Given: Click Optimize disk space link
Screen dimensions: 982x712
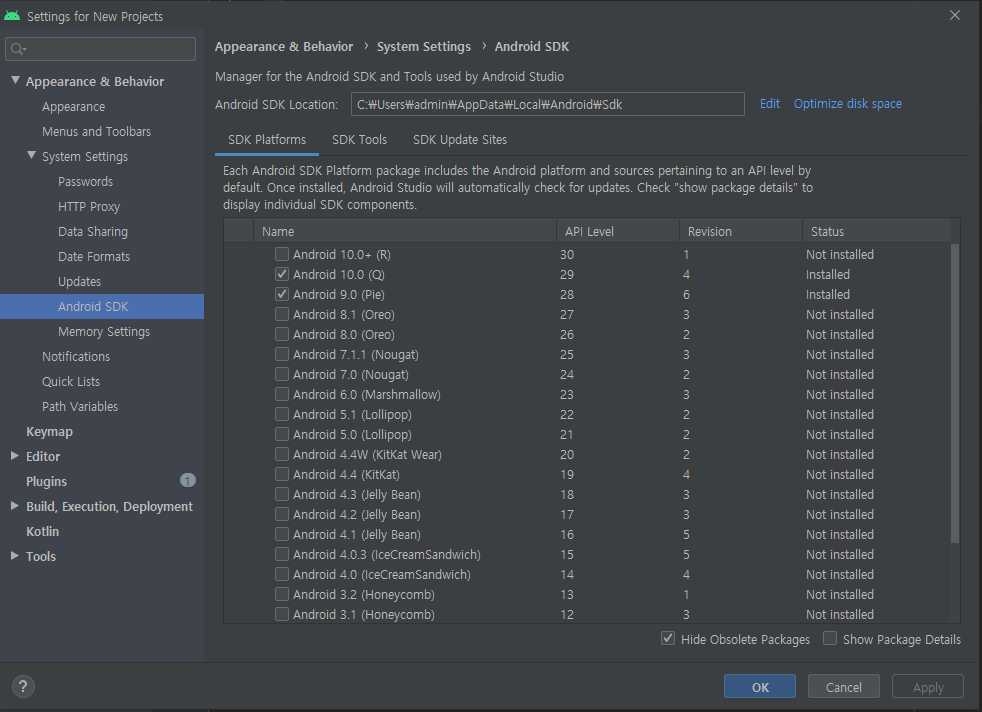Looking at the screenshot, I should (x=848, y=104).
